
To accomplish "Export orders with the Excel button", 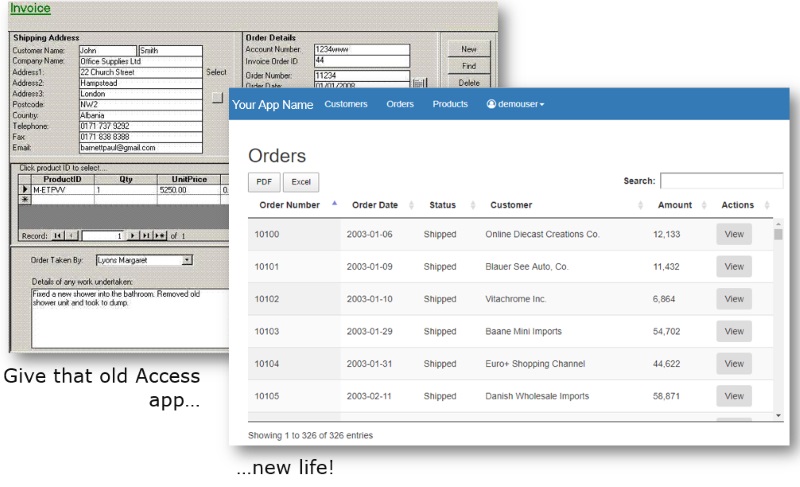I will [x=301, y=182].
